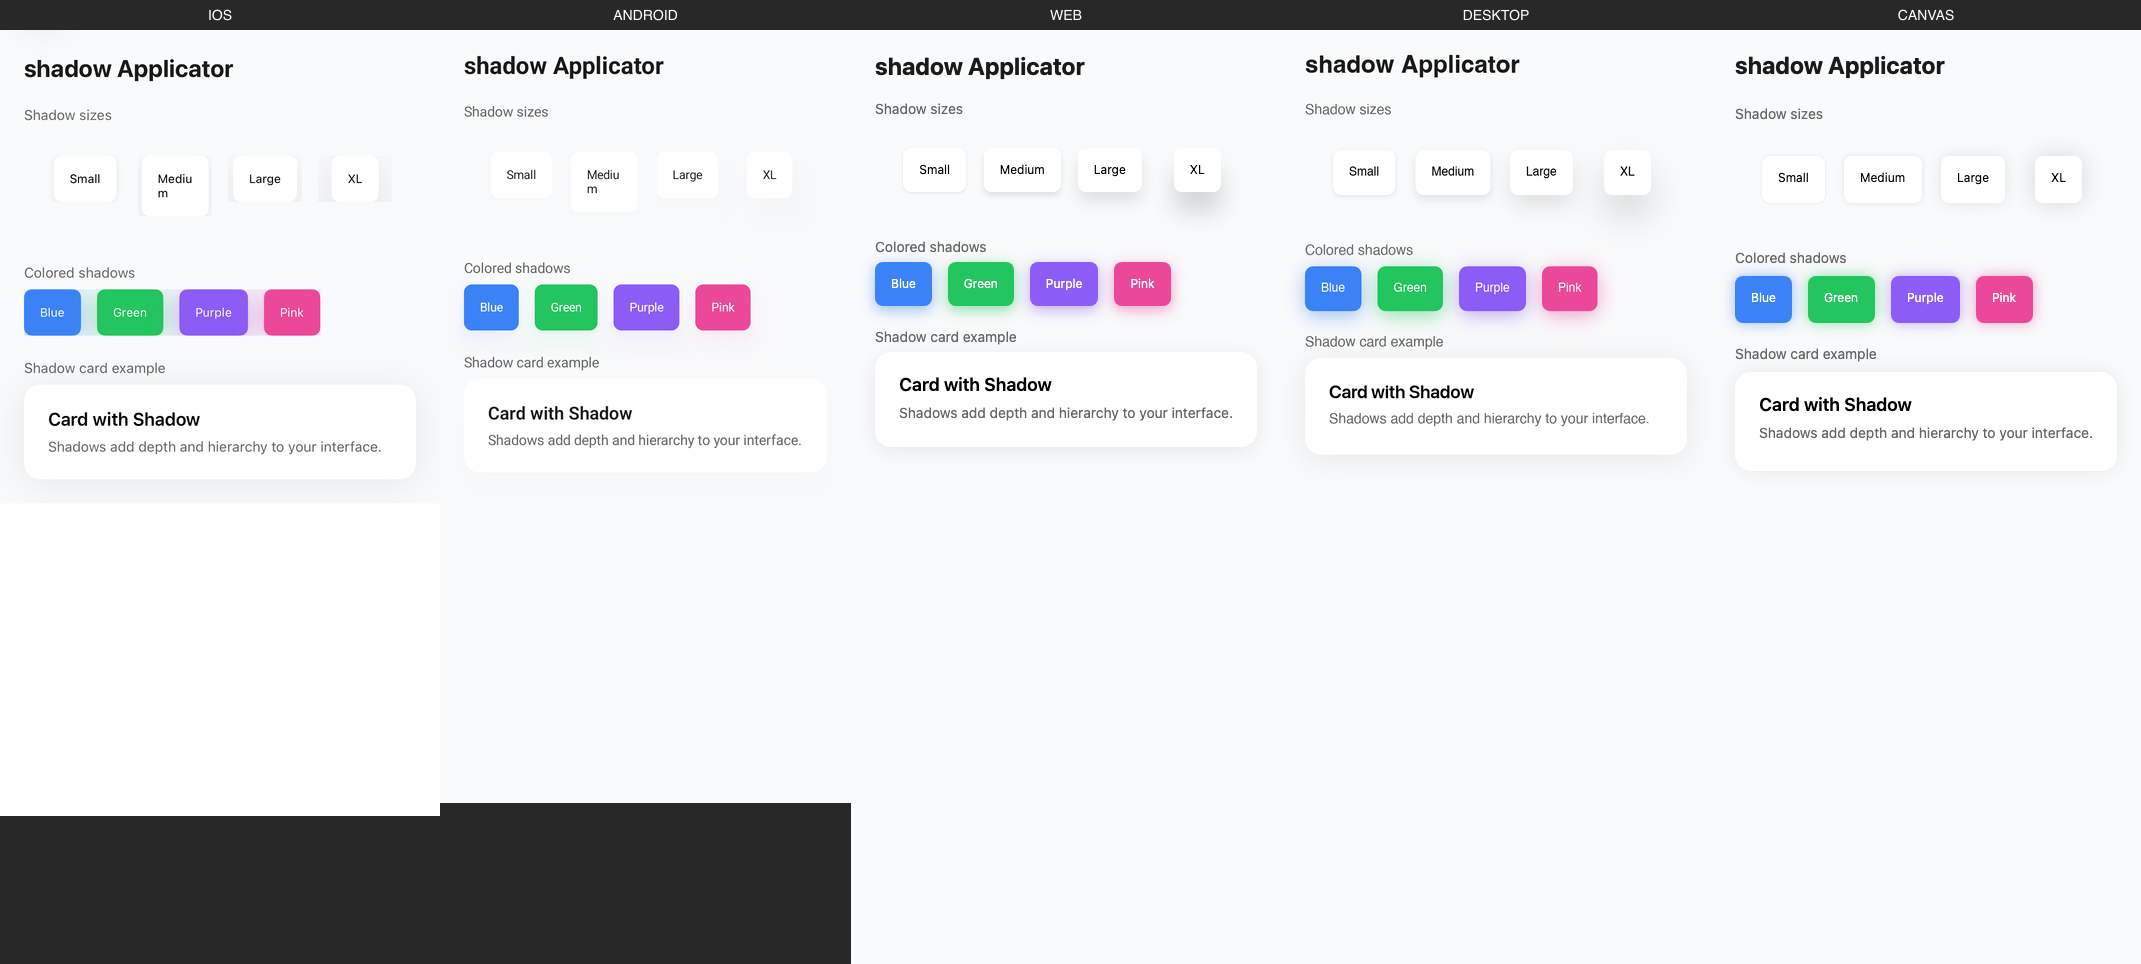Click the 'Shadow card example' label in Android panel
Viewport: 2141px width, 964px height.
pos(531,363)
